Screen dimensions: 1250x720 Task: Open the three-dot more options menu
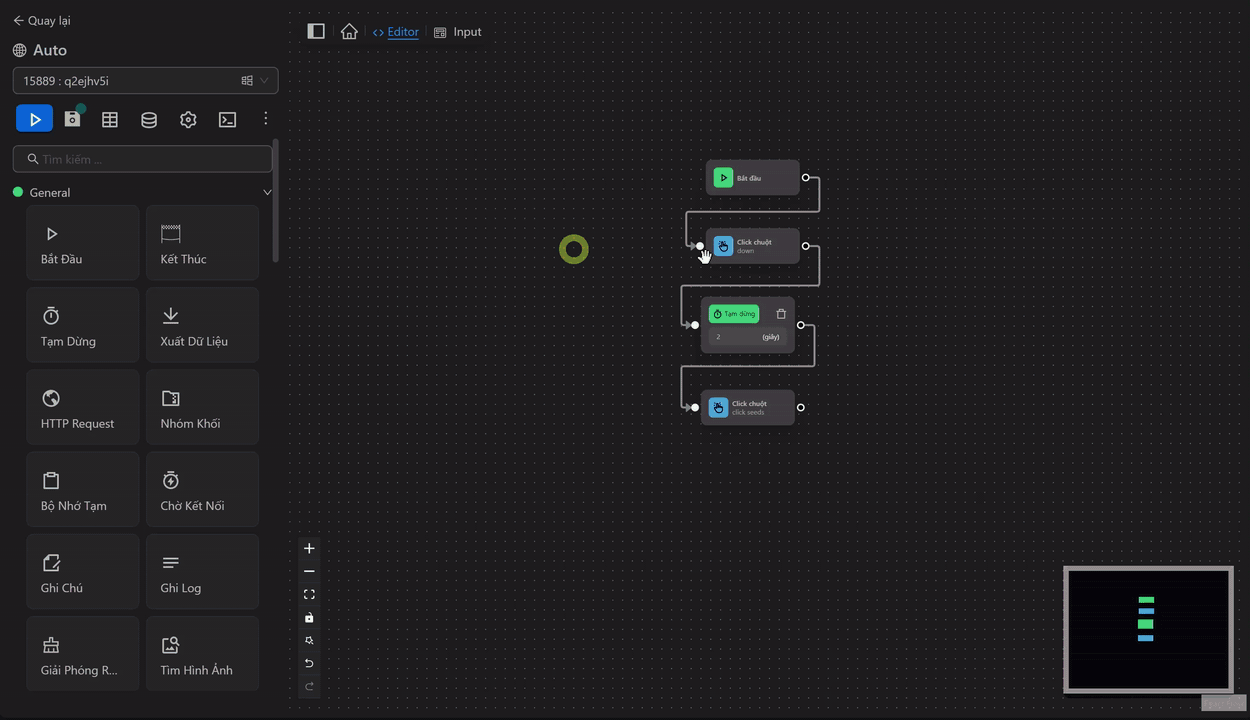coord(265,119)
